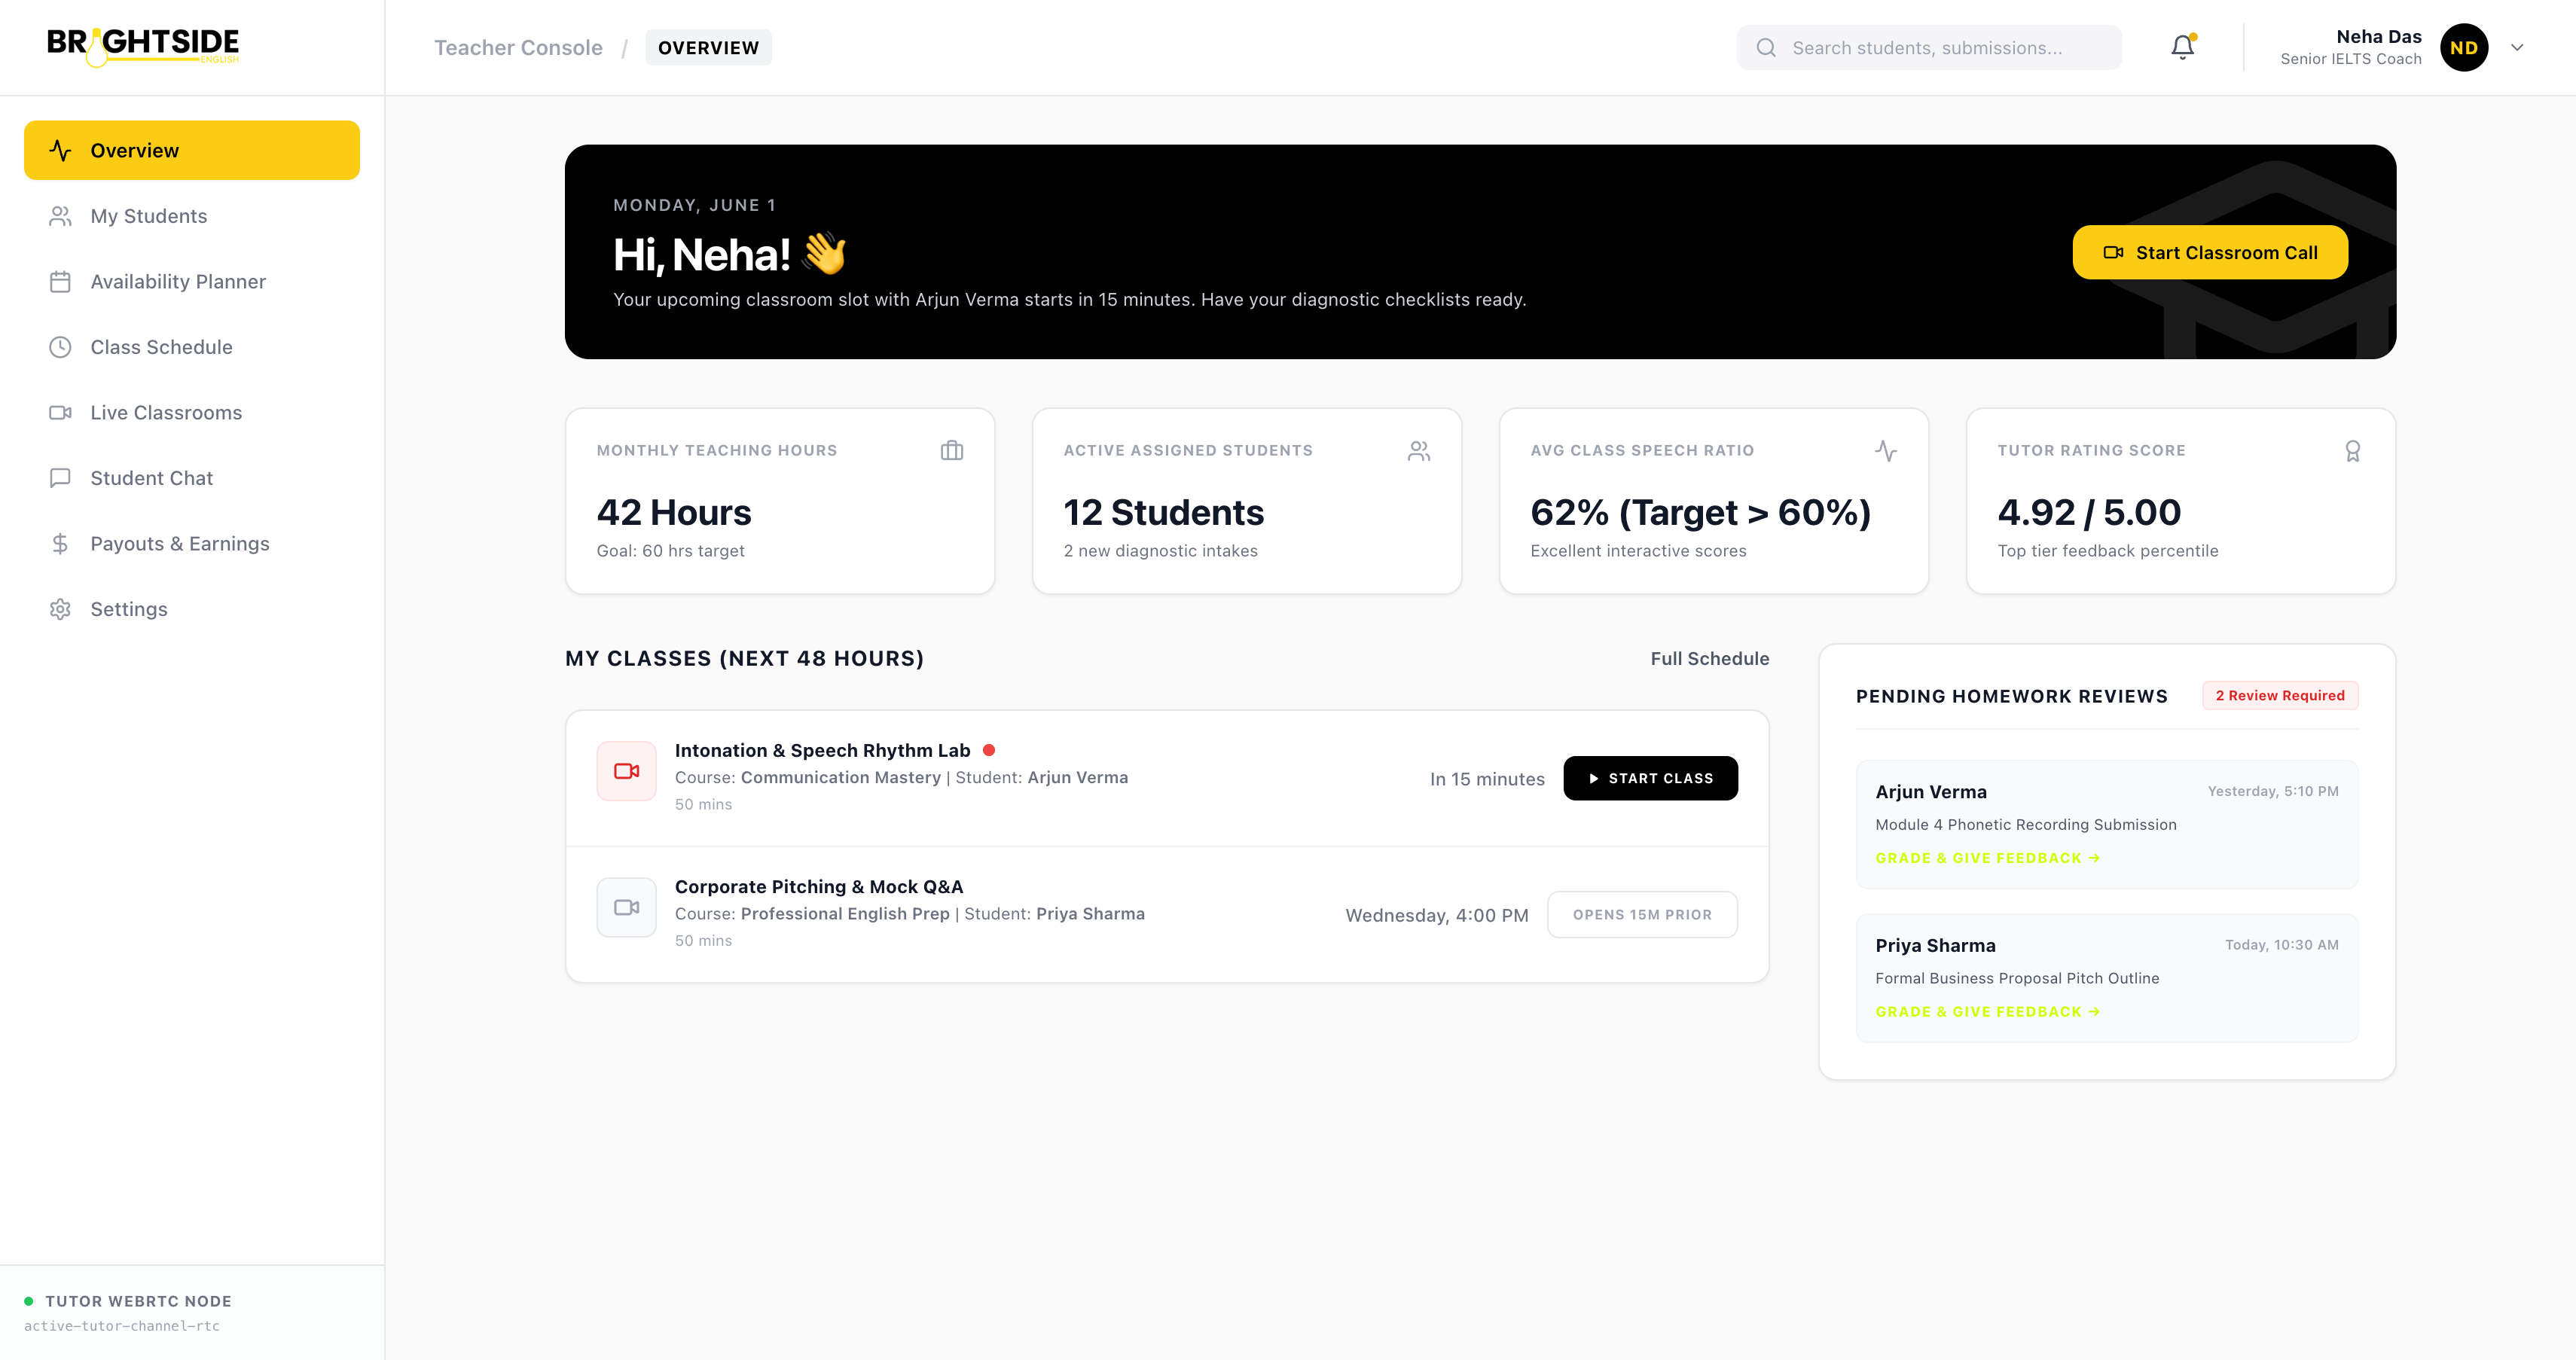Click the Student Chat speech bubble icon

click(x=60, y=478)
